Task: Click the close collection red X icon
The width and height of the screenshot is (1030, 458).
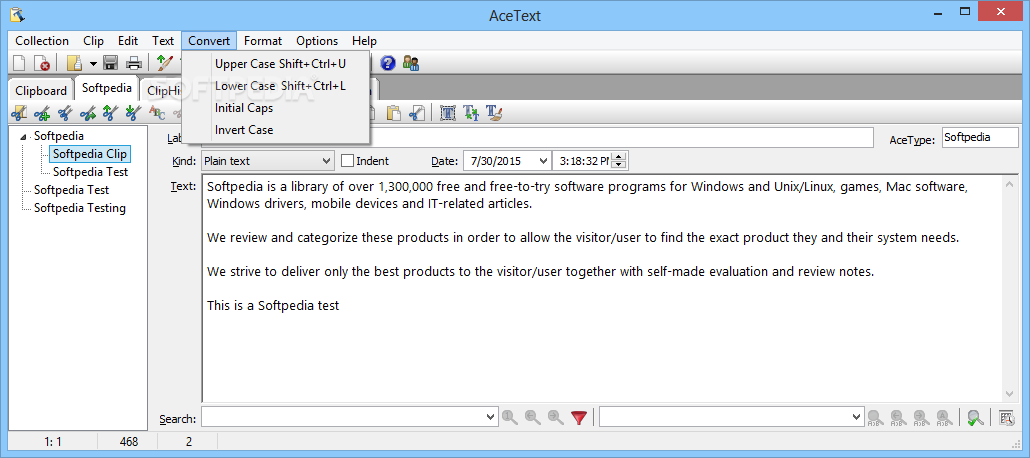Action: pos(41,63)
